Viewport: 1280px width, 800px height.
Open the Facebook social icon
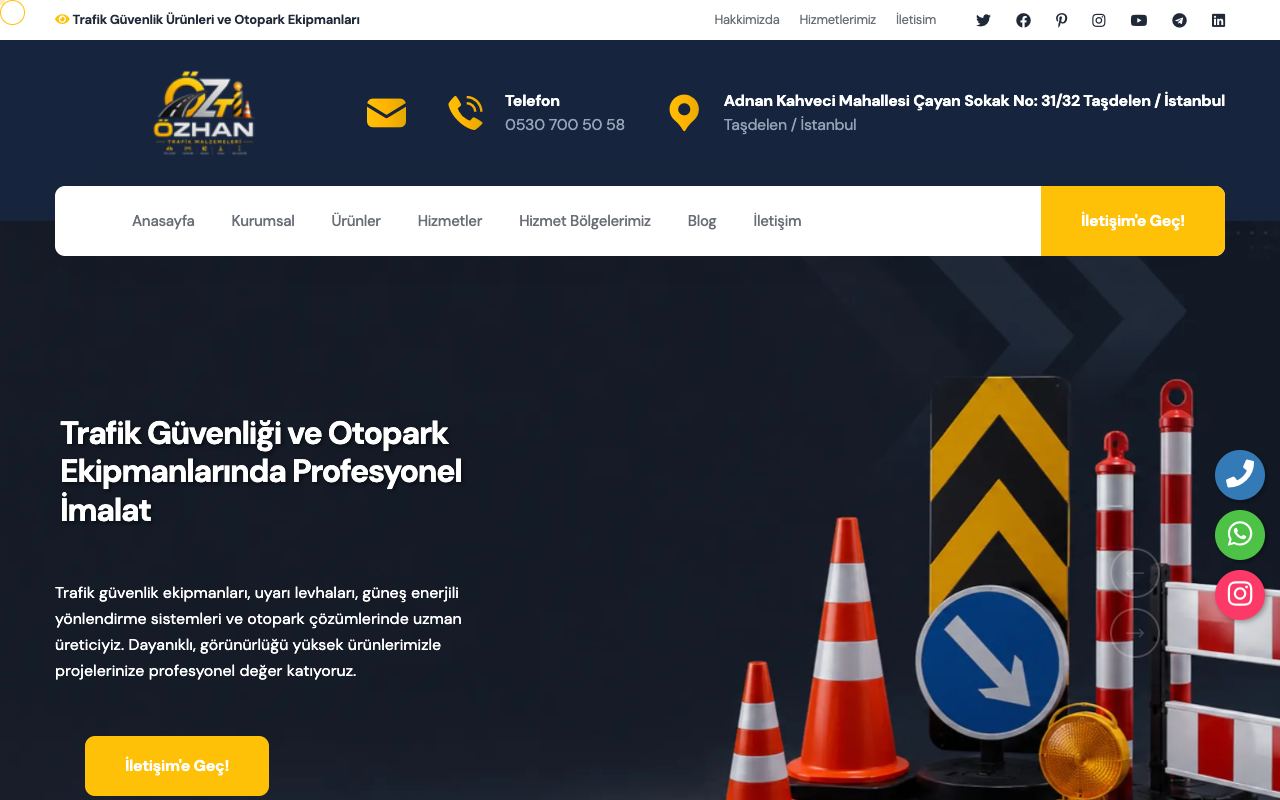click(x=1023, y=20)
